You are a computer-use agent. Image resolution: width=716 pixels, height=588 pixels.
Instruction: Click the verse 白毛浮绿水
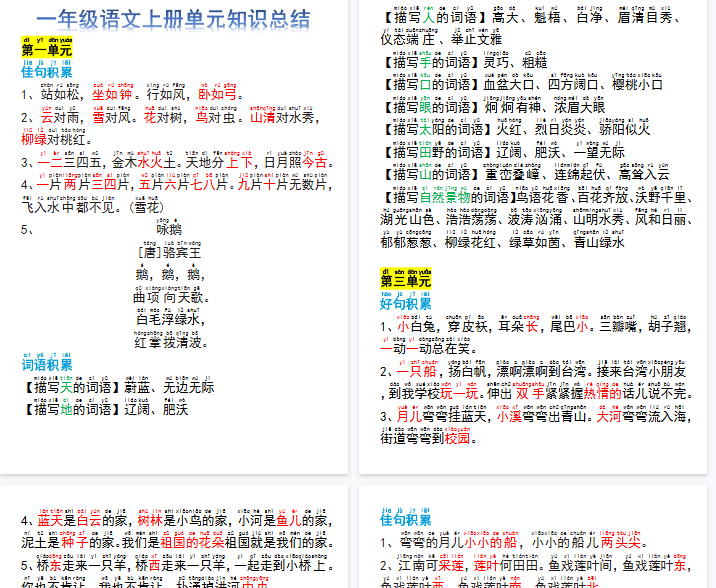click(x=170, y=317)
